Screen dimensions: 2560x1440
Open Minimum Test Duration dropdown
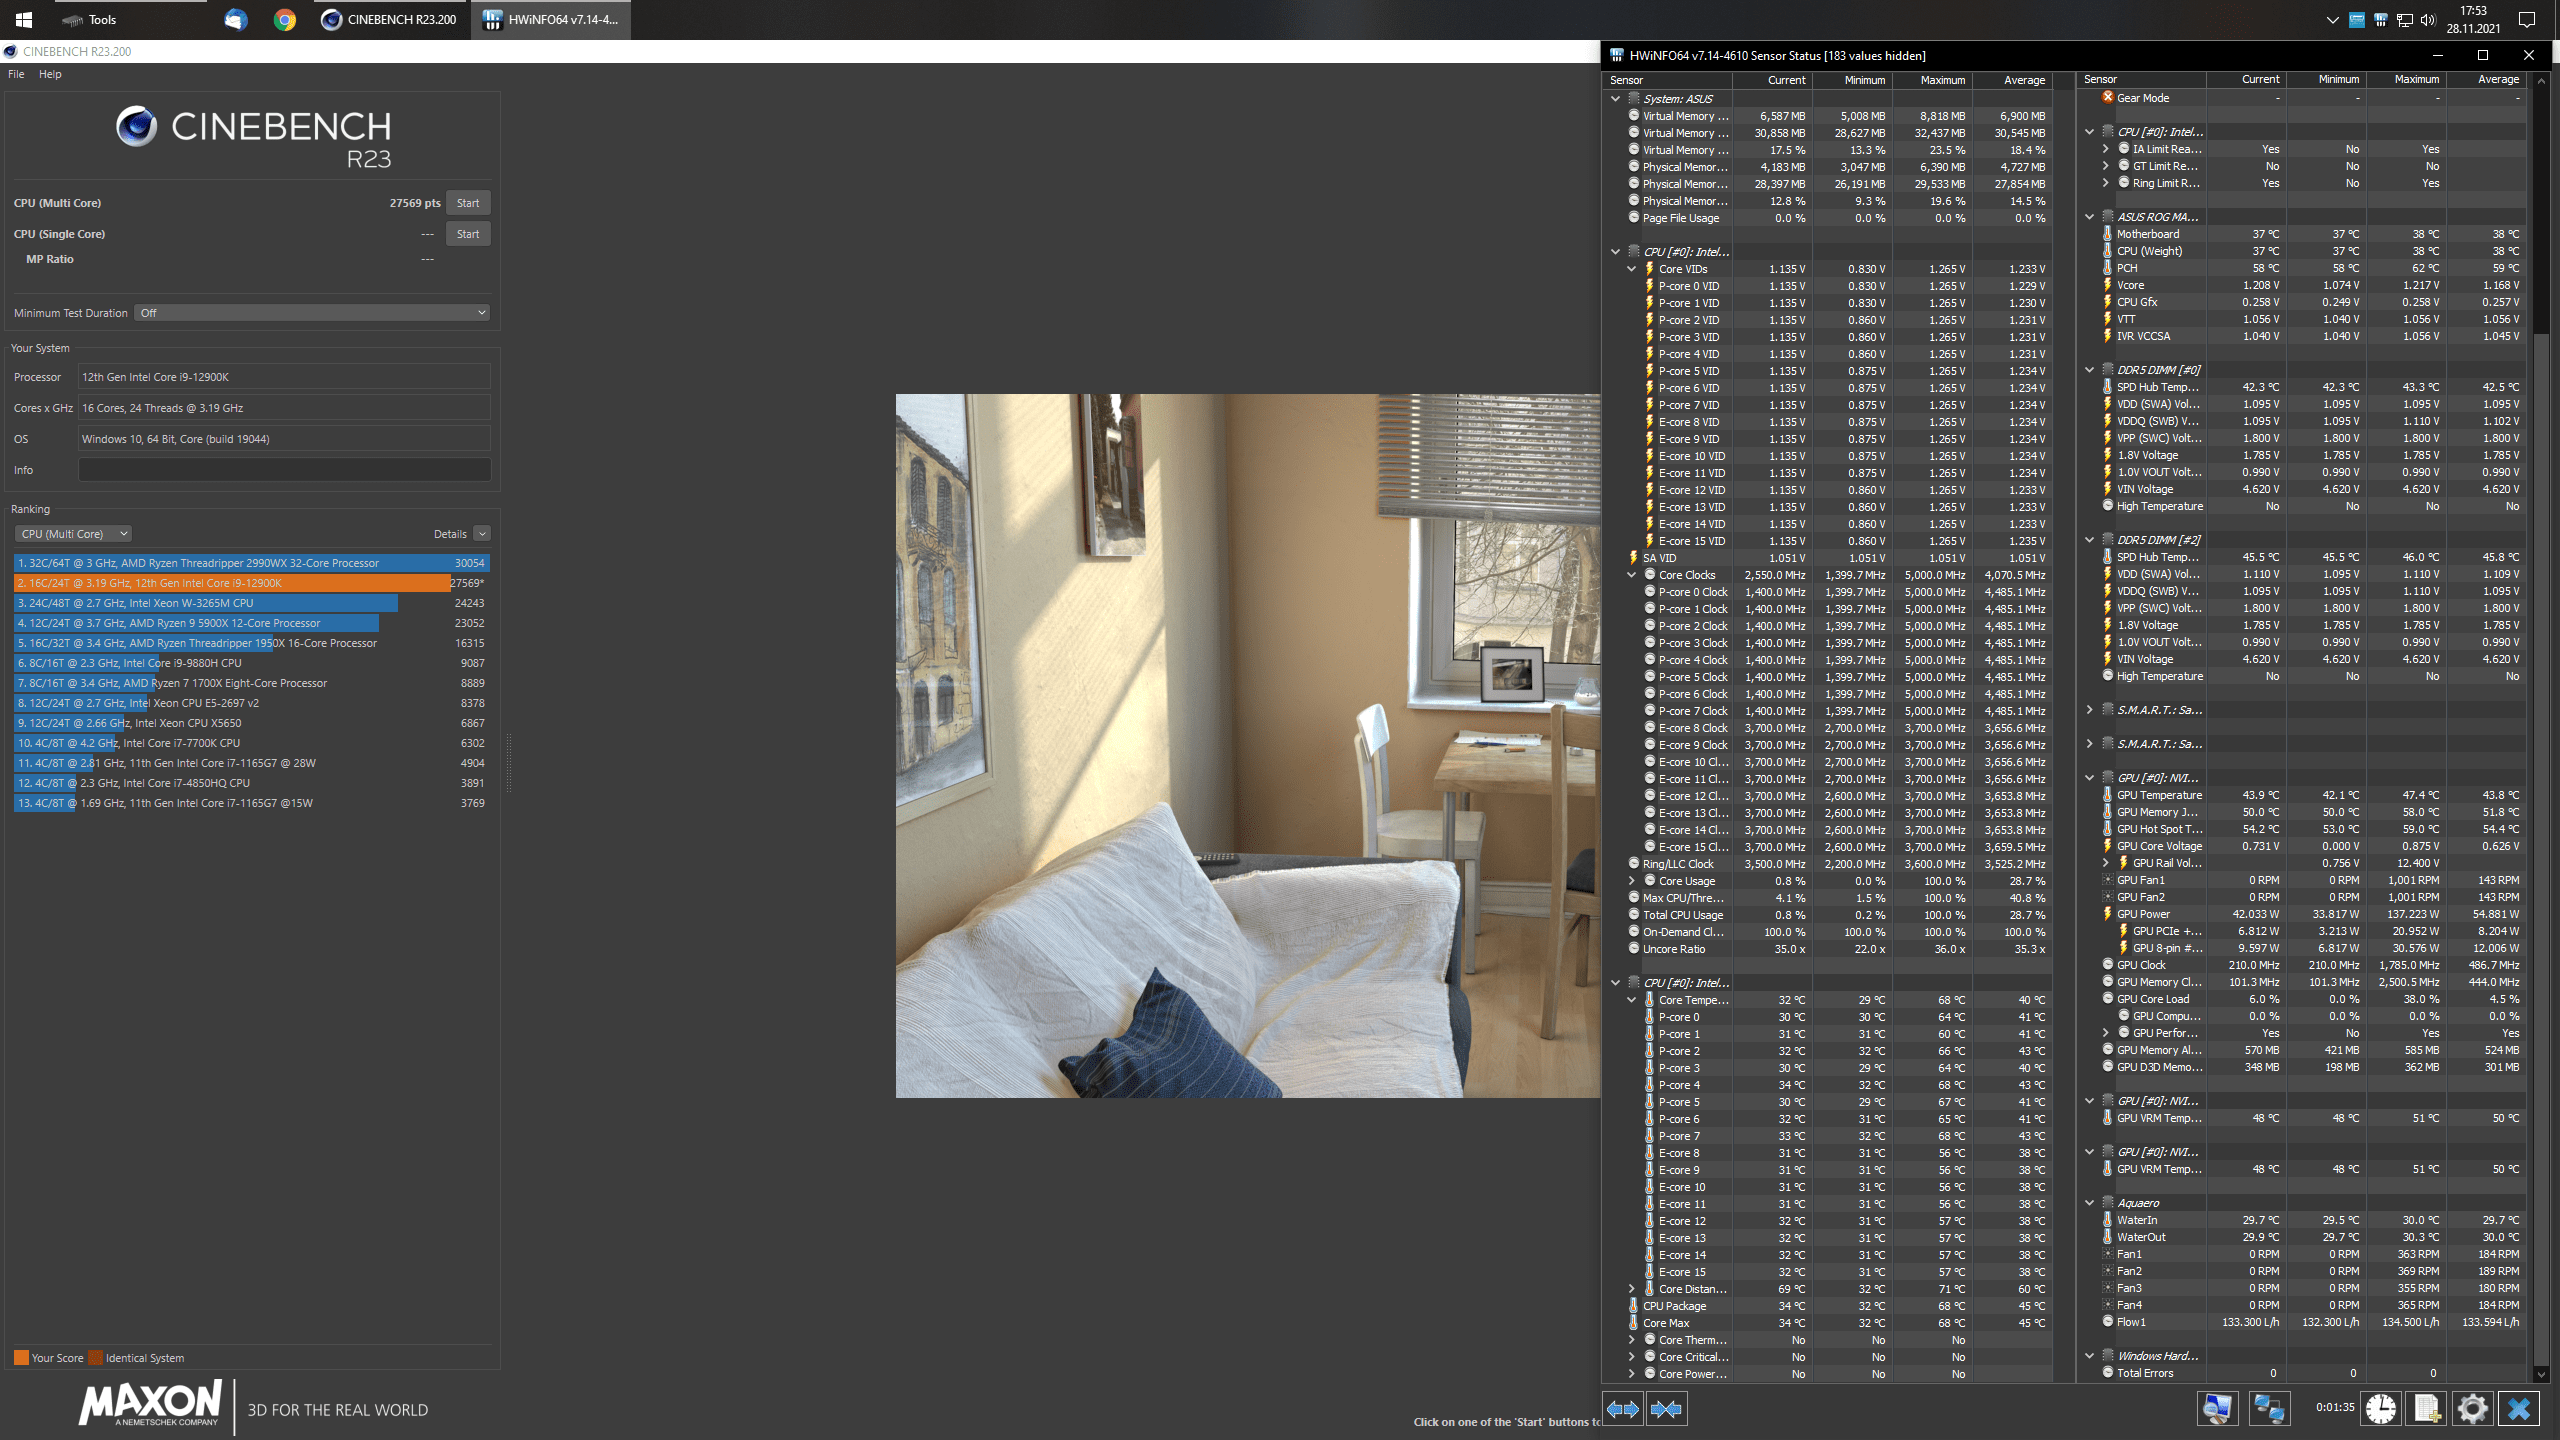(x=313, y=313)
